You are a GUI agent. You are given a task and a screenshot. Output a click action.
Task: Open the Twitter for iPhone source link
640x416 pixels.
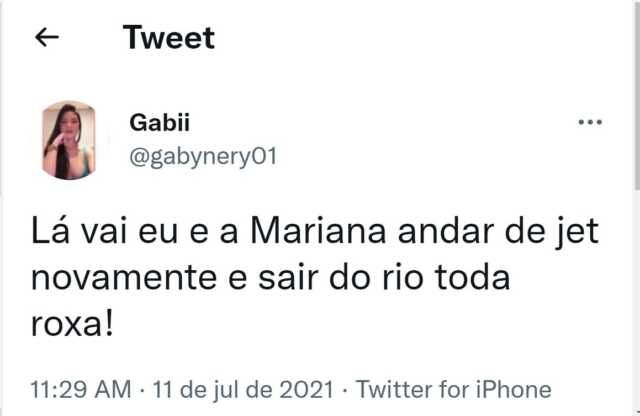point(453,389)
